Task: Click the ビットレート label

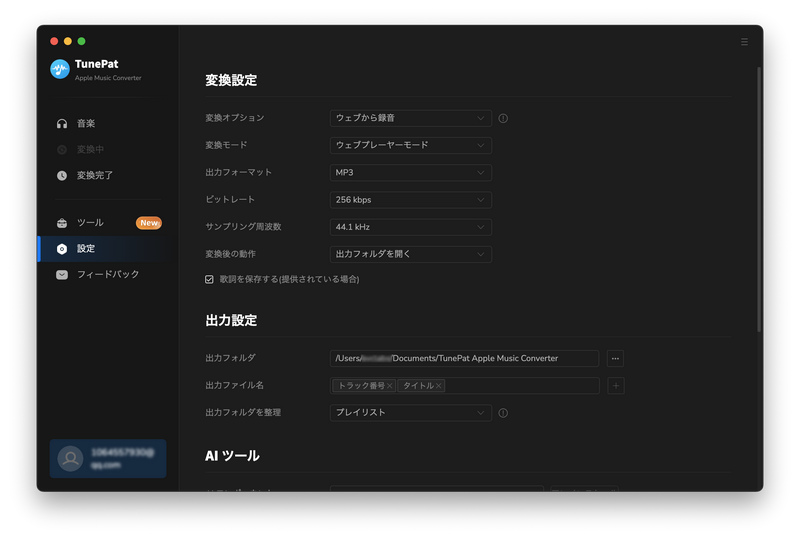Action: 230,200
